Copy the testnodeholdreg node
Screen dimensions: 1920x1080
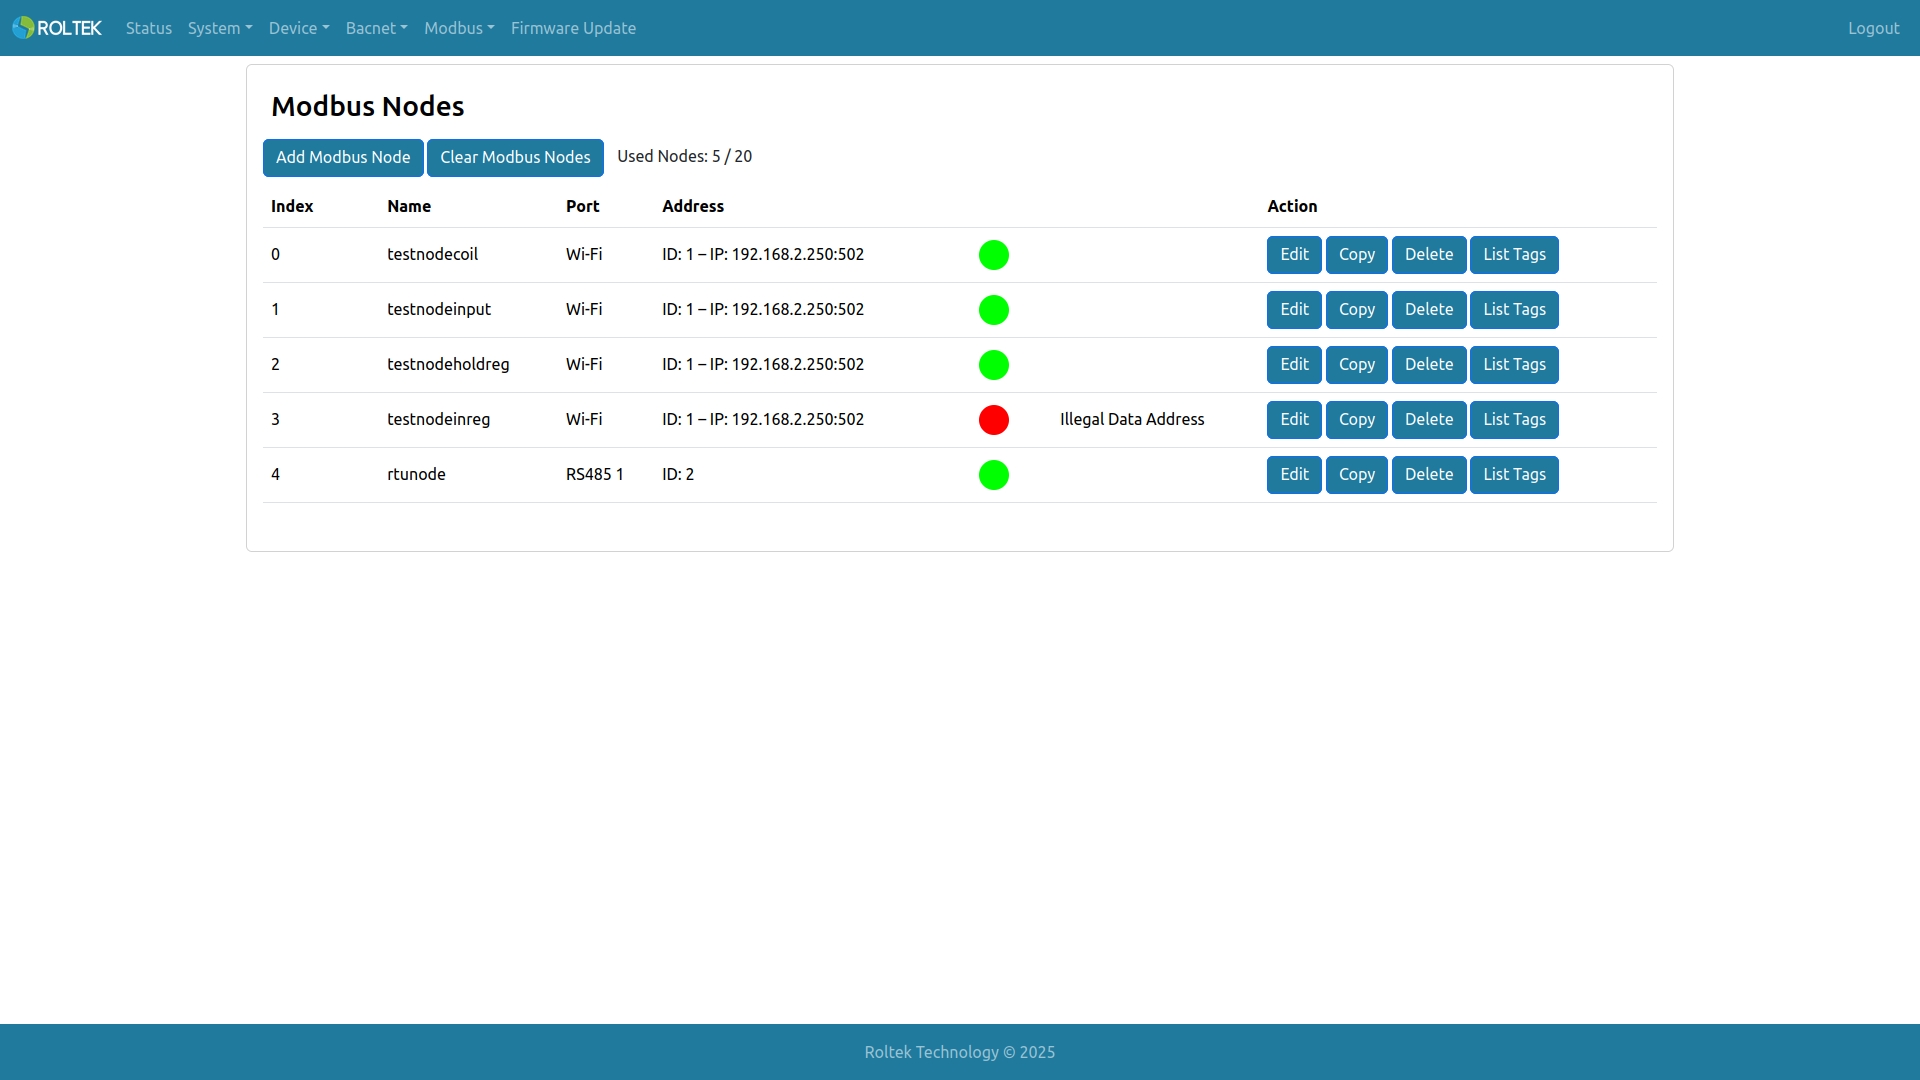point(1357,365)
